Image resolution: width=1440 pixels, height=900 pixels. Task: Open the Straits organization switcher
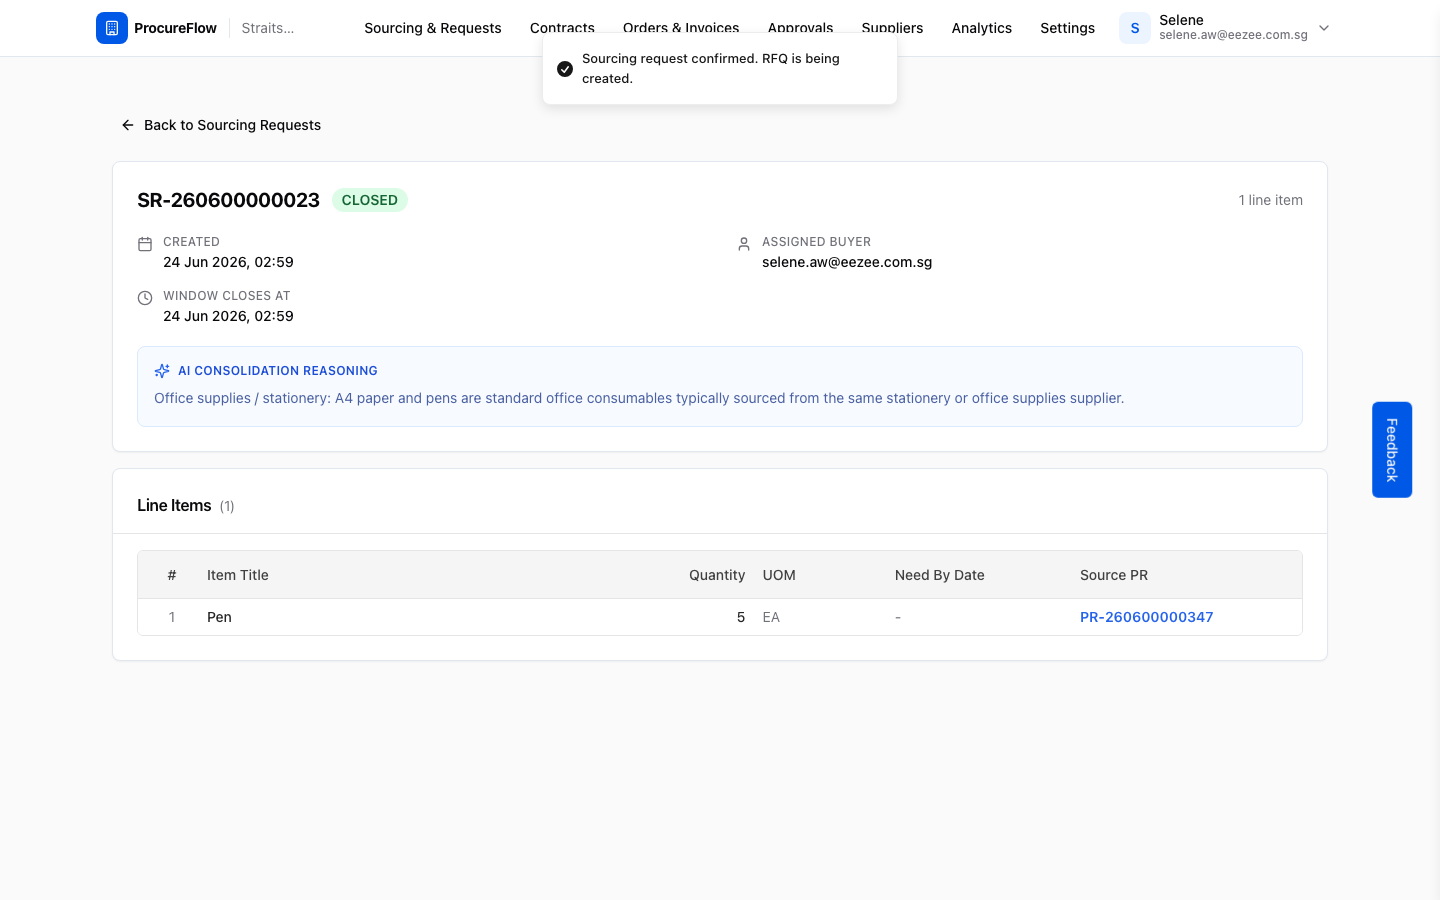(x=268, y=28)
